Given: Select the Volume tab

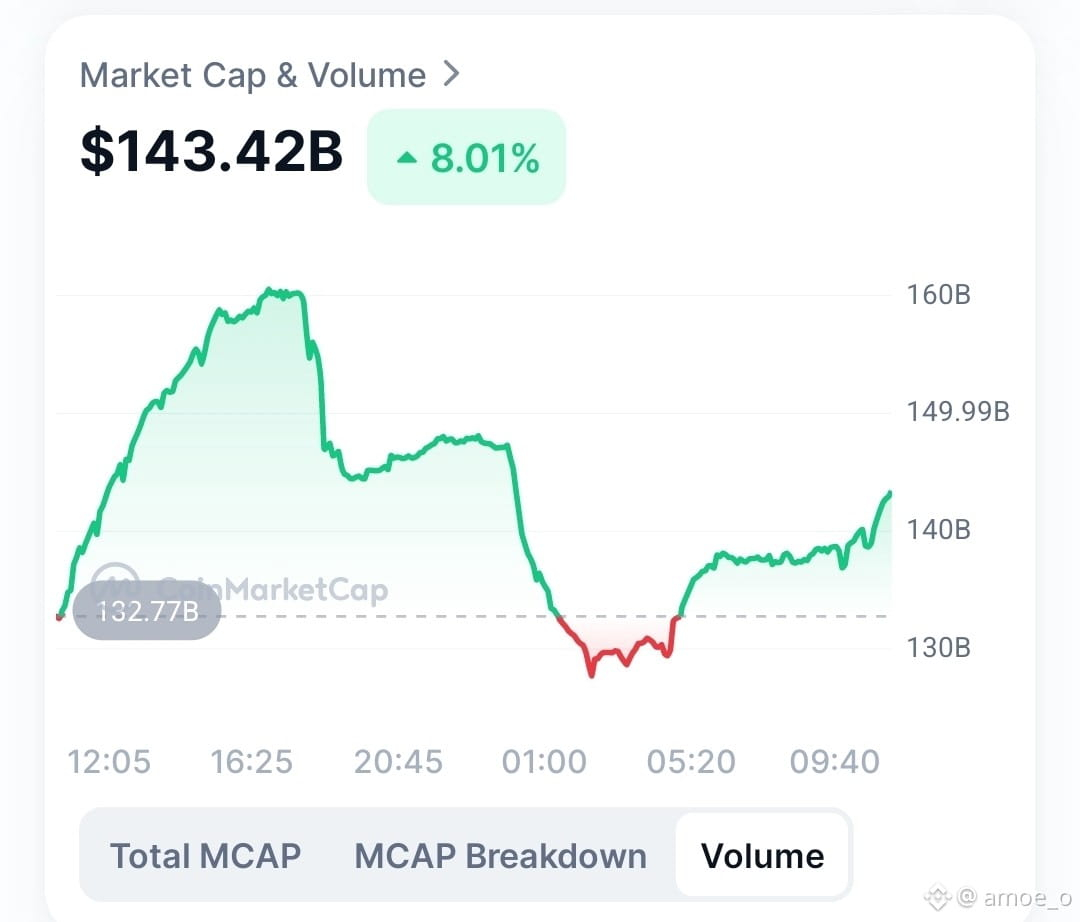Looking at the screenshot, I should pos(762,856).
